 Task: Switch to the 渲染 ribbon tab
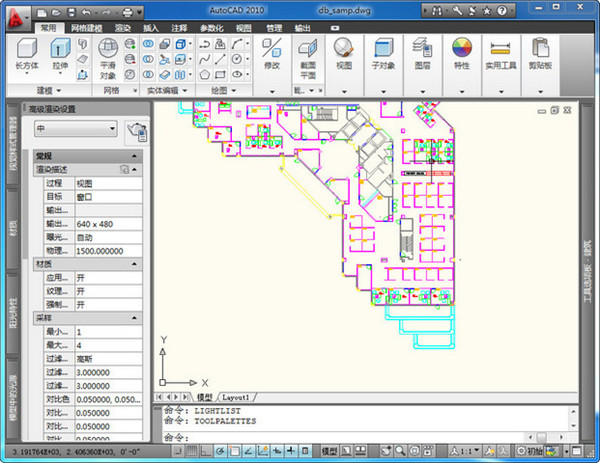(122, 29)
